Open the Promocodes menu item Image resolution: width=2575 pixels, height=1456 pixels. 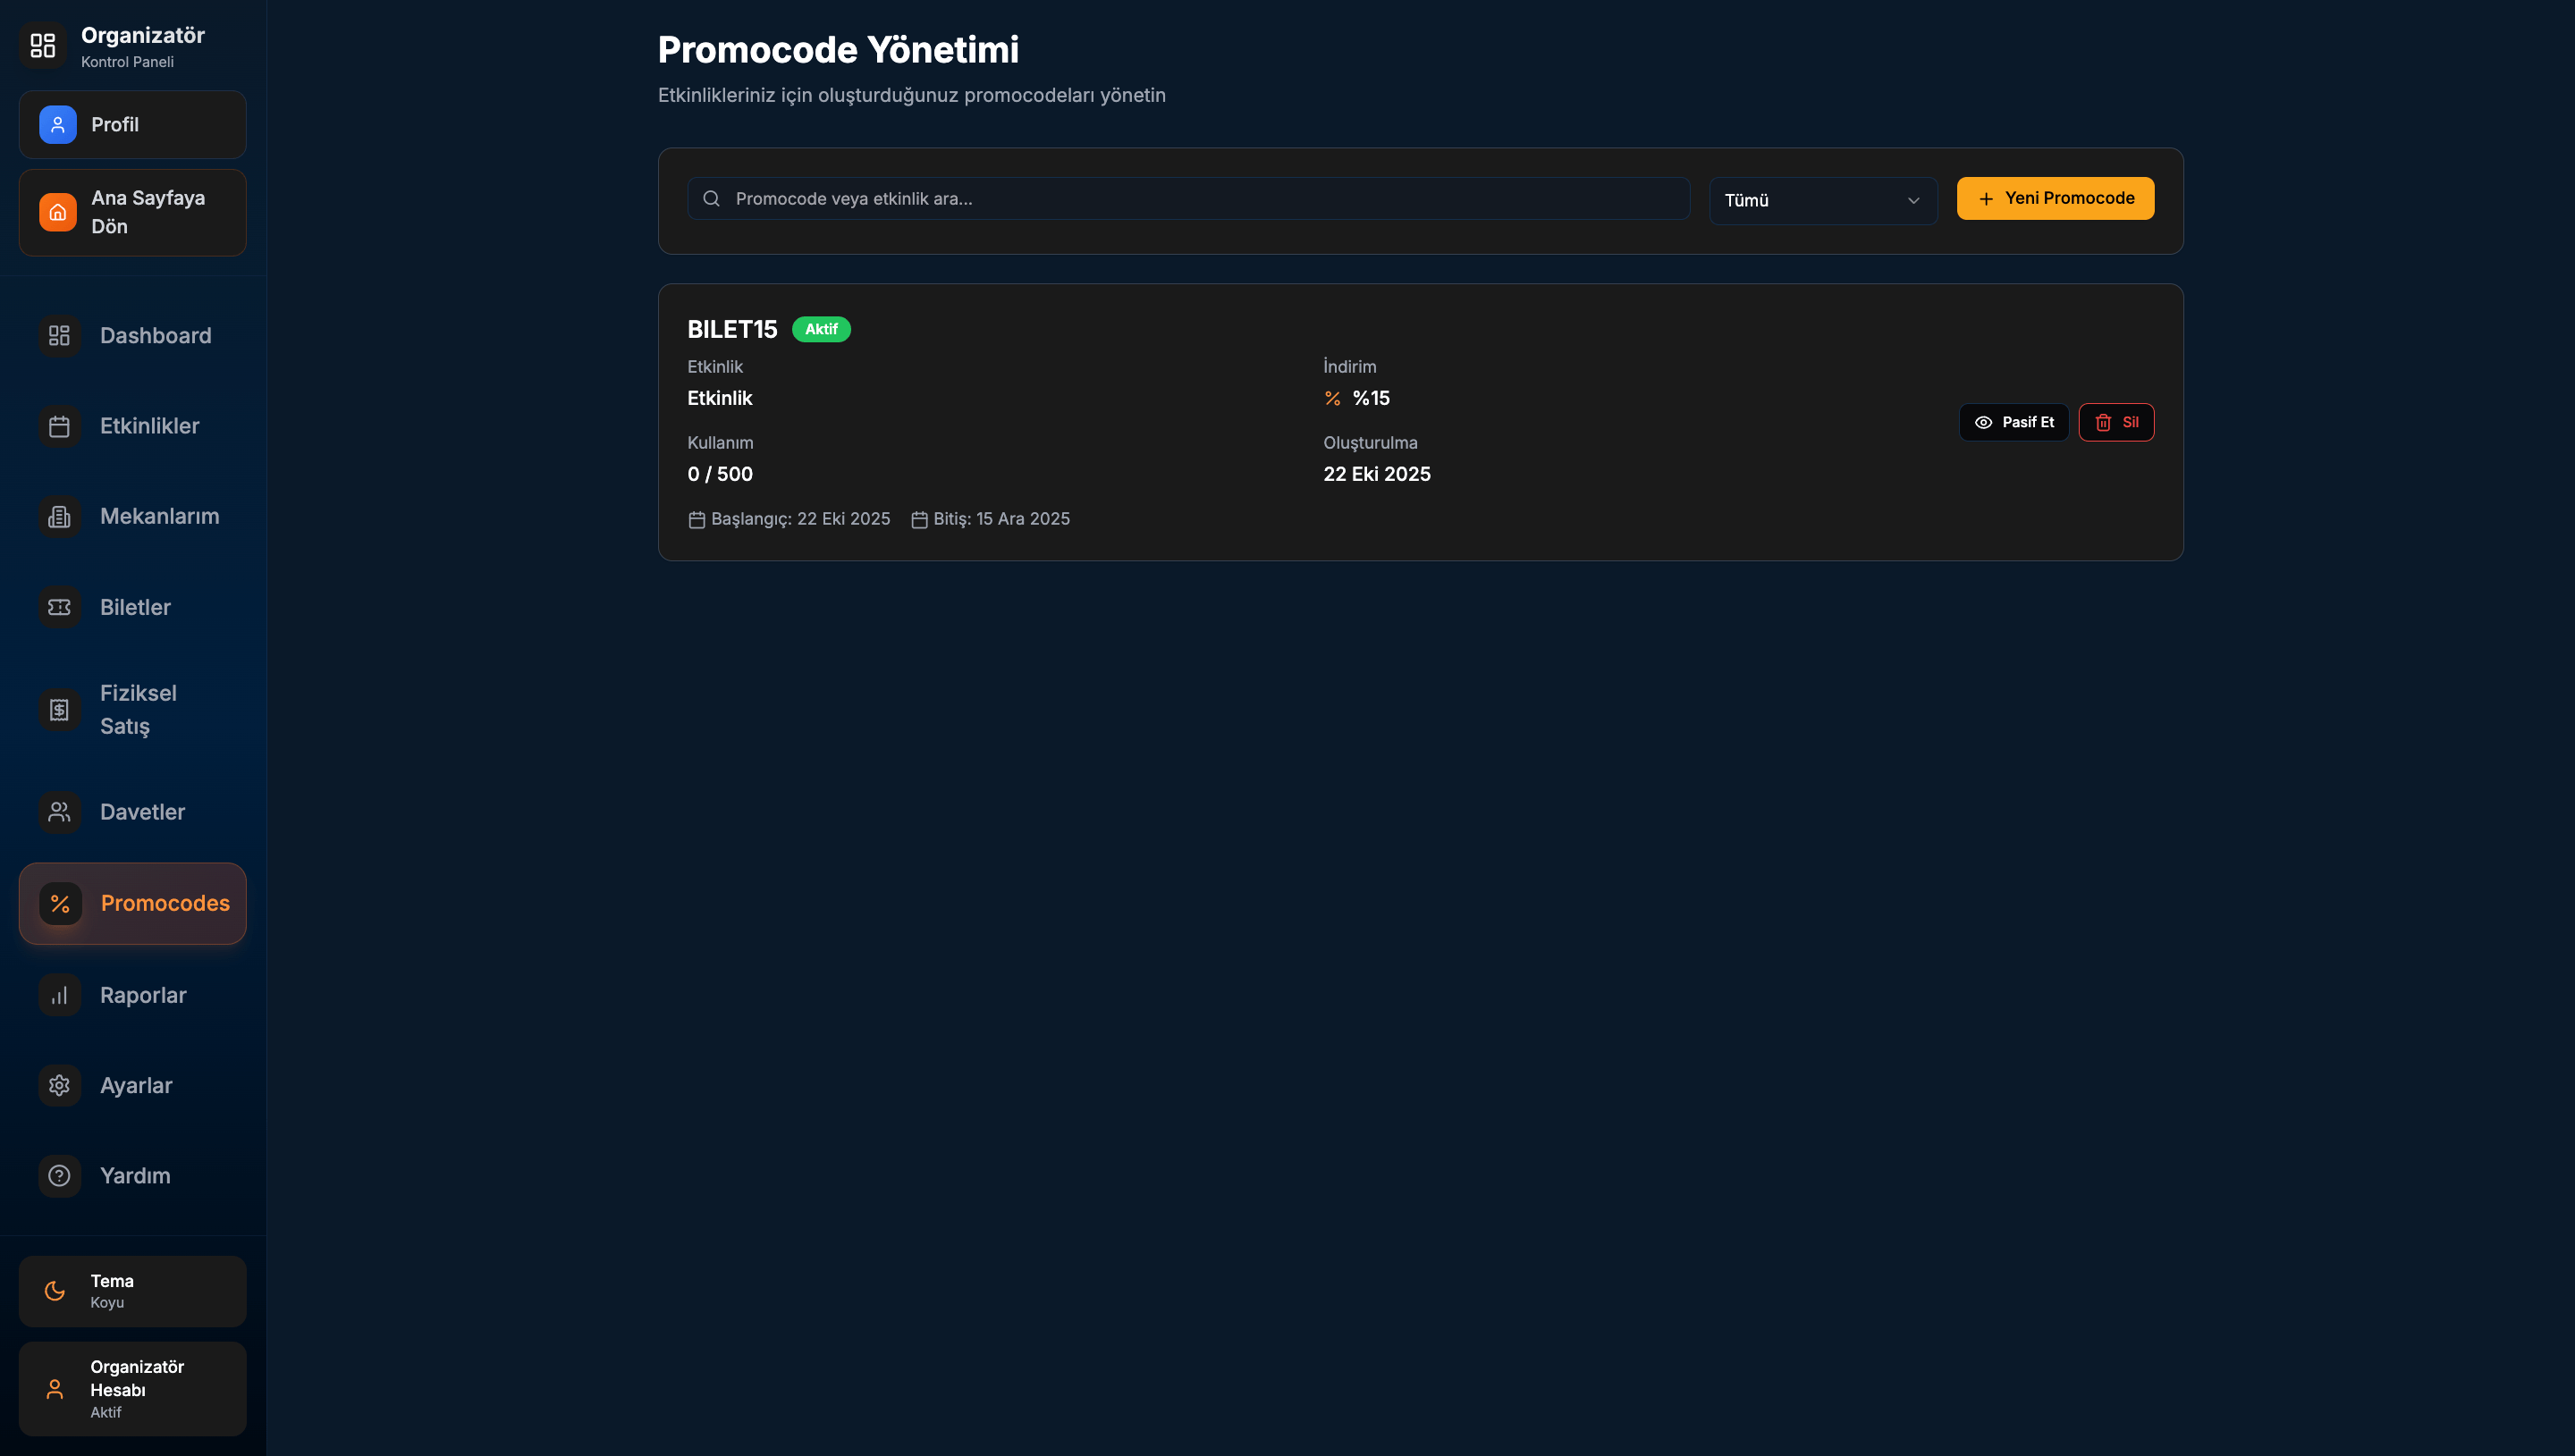point(132,903)
